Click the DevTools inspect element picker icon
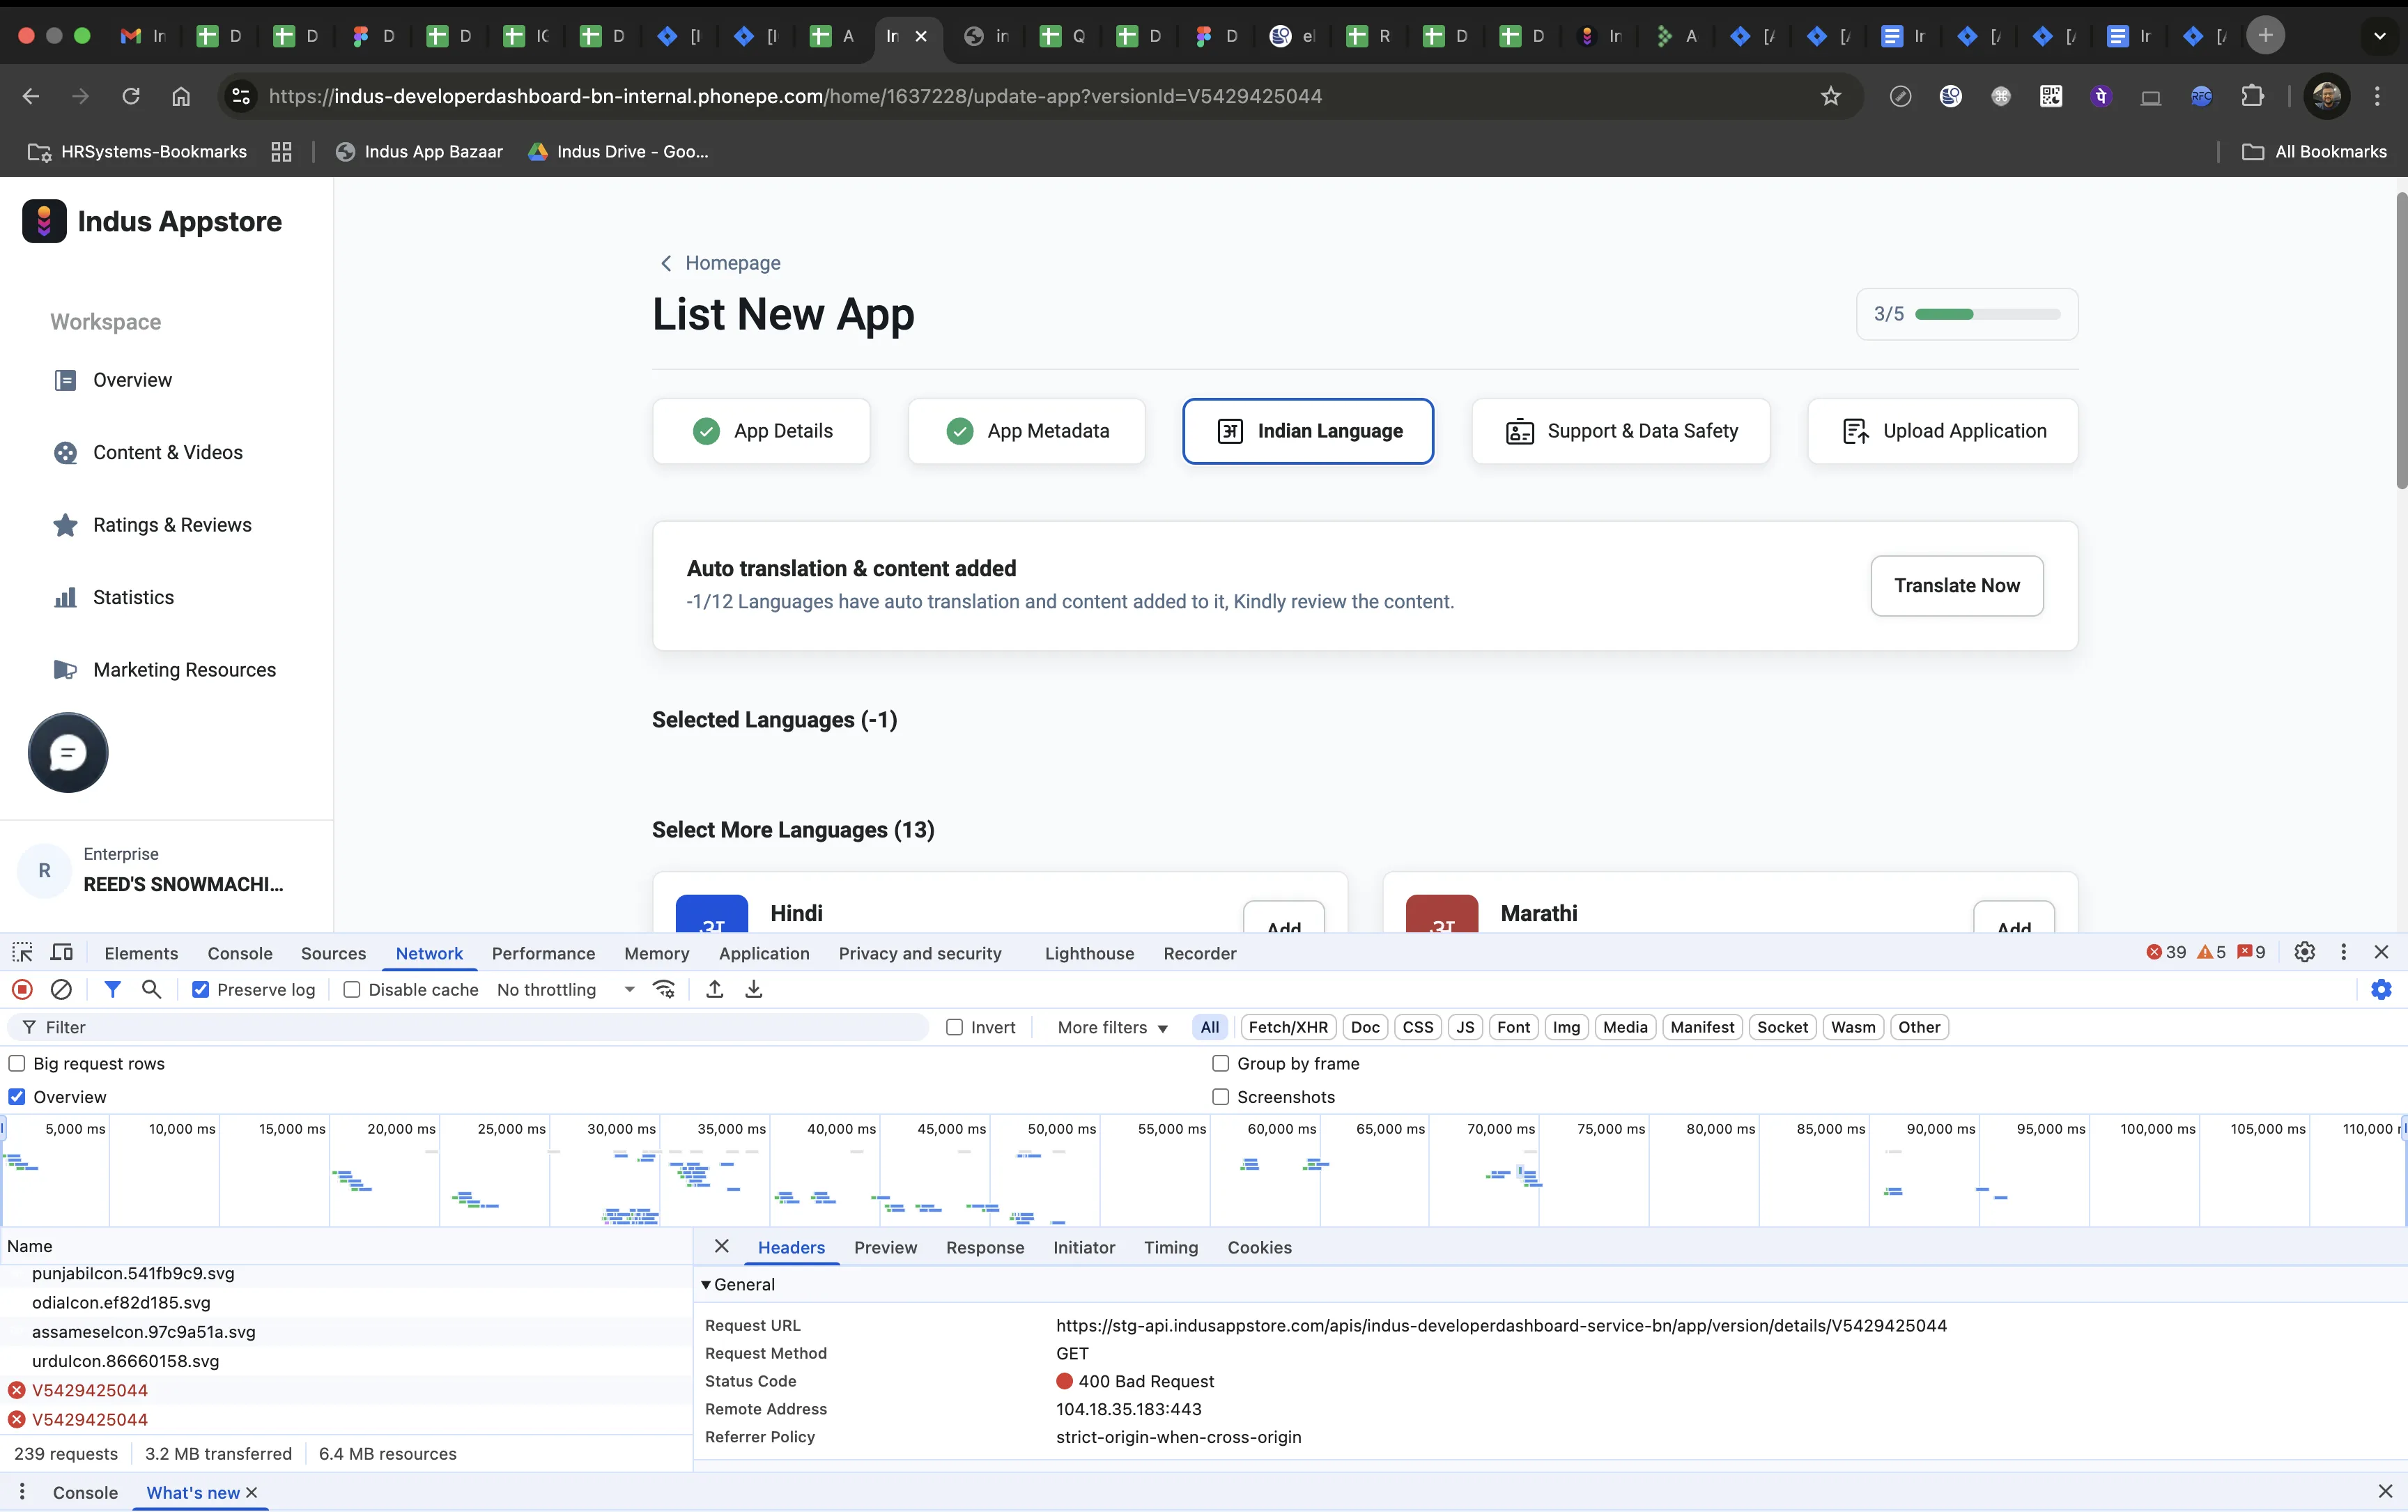 [22, 953]
